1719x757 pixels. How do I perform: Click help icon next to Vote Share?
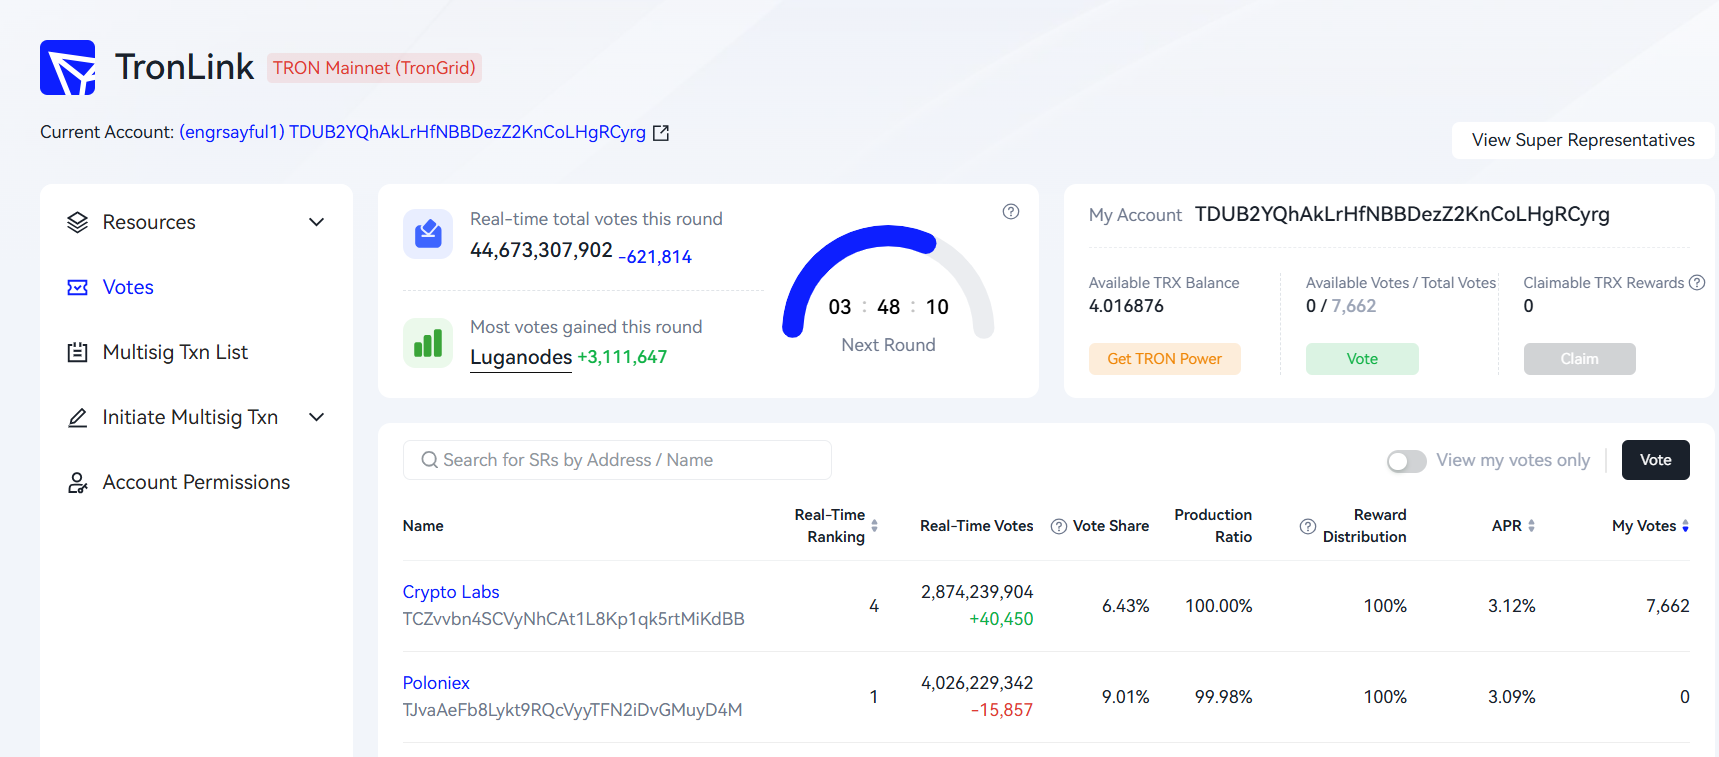point(1059,527)
